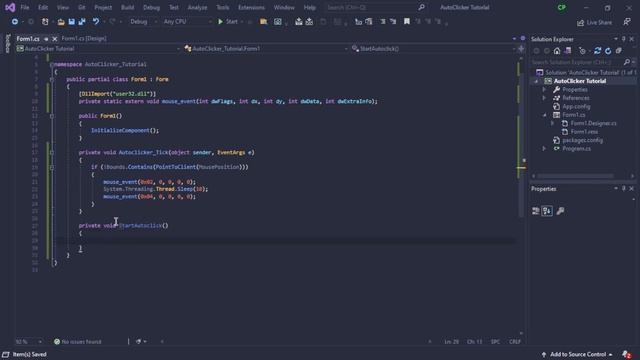The image size is (640, 360).
Task: Open the File menu
Action: (25, 7)
